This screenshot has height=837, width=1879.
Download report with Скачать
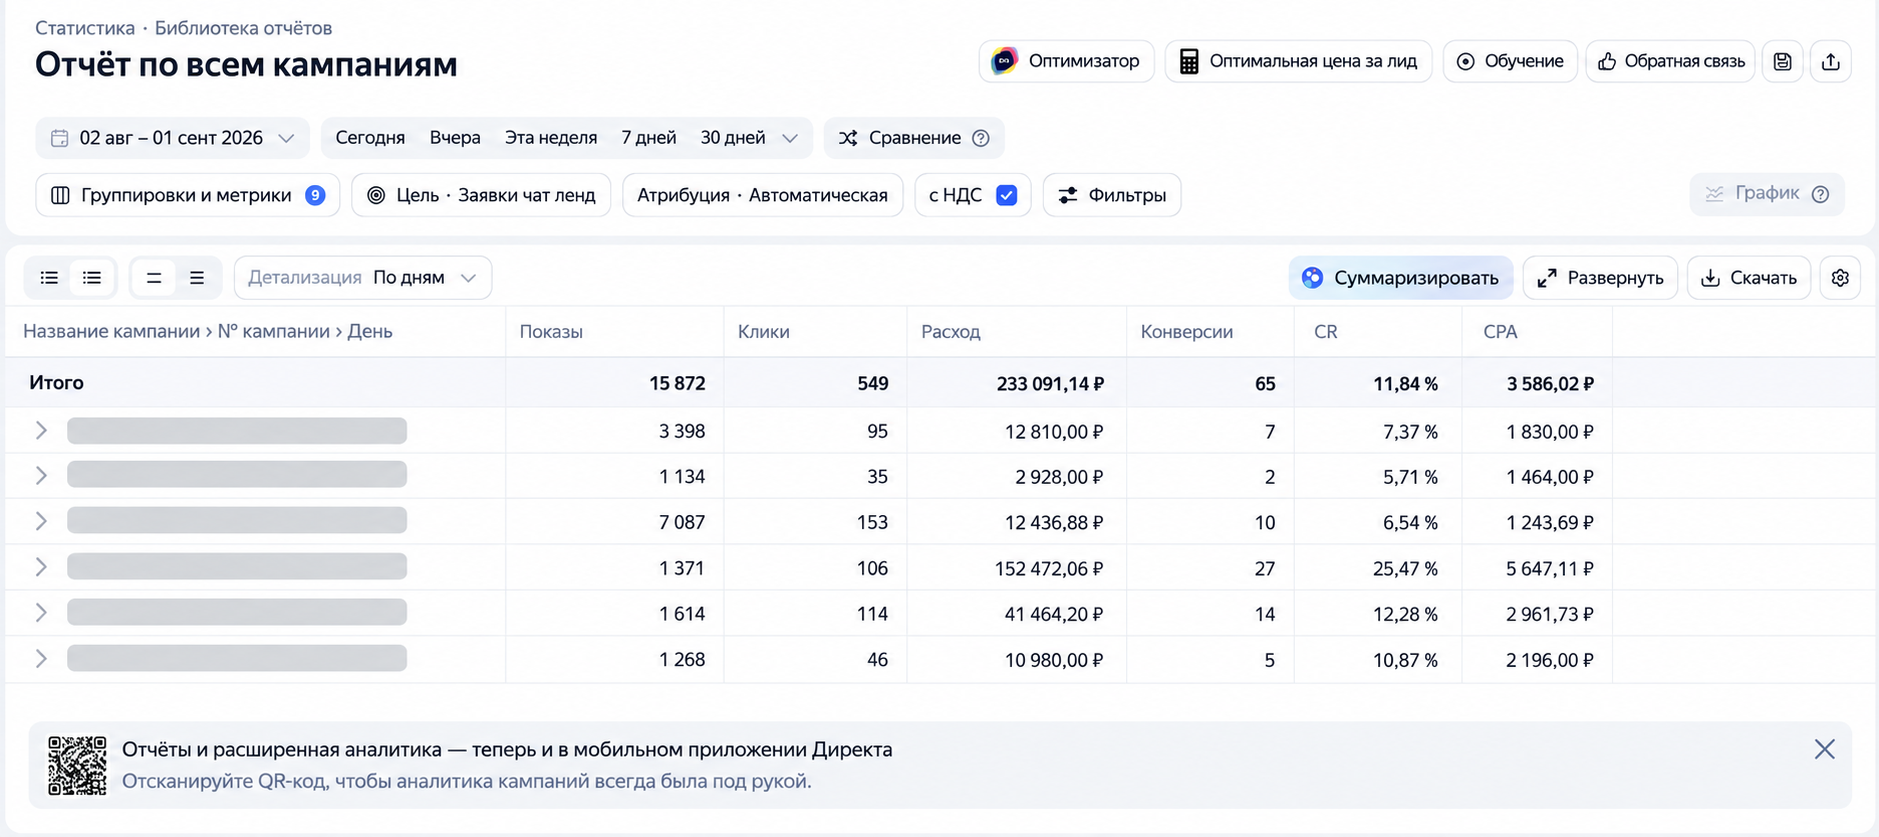point(1749,278)
